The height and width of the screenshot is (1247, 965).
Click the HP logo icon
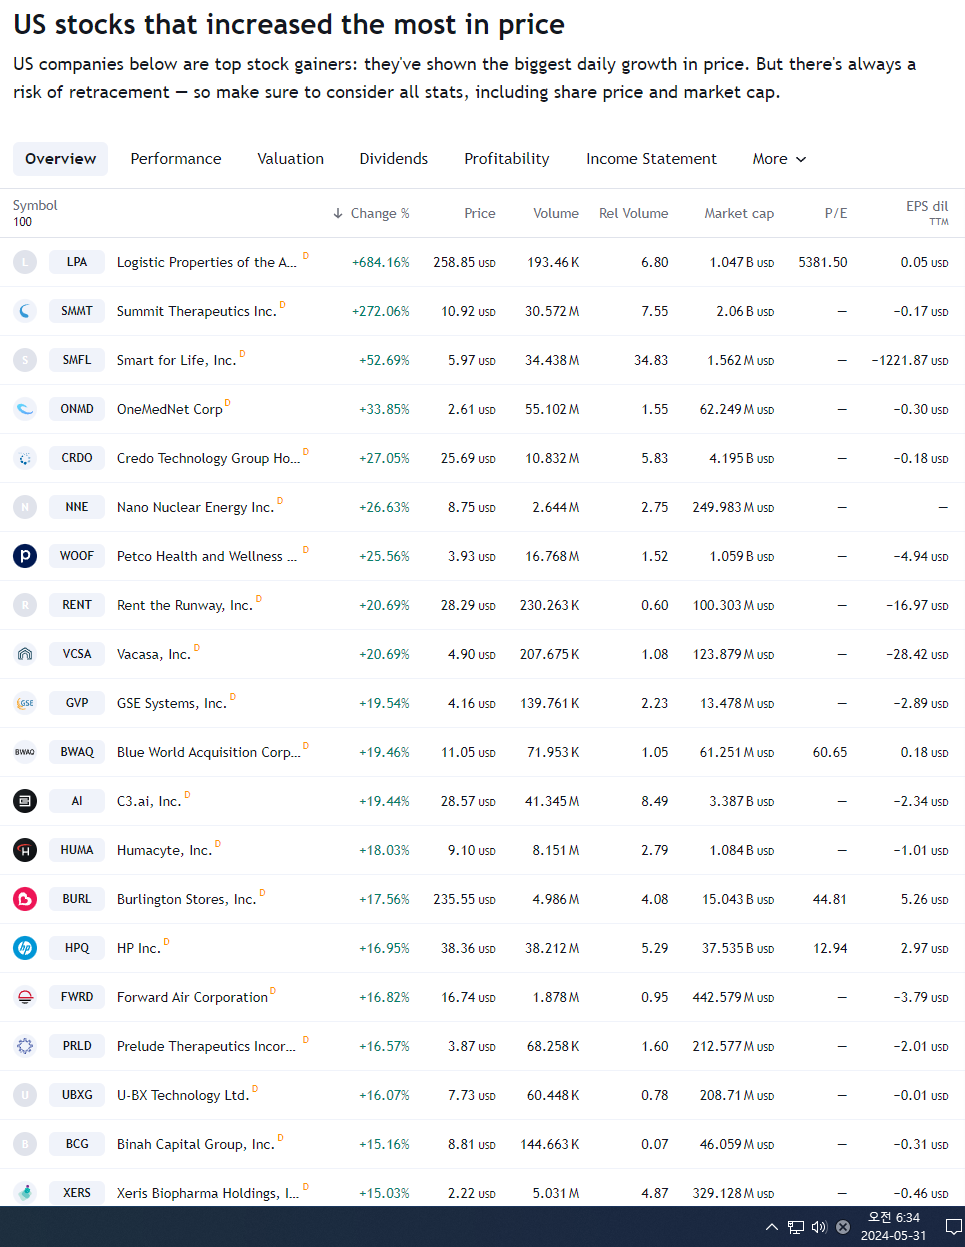25,948
